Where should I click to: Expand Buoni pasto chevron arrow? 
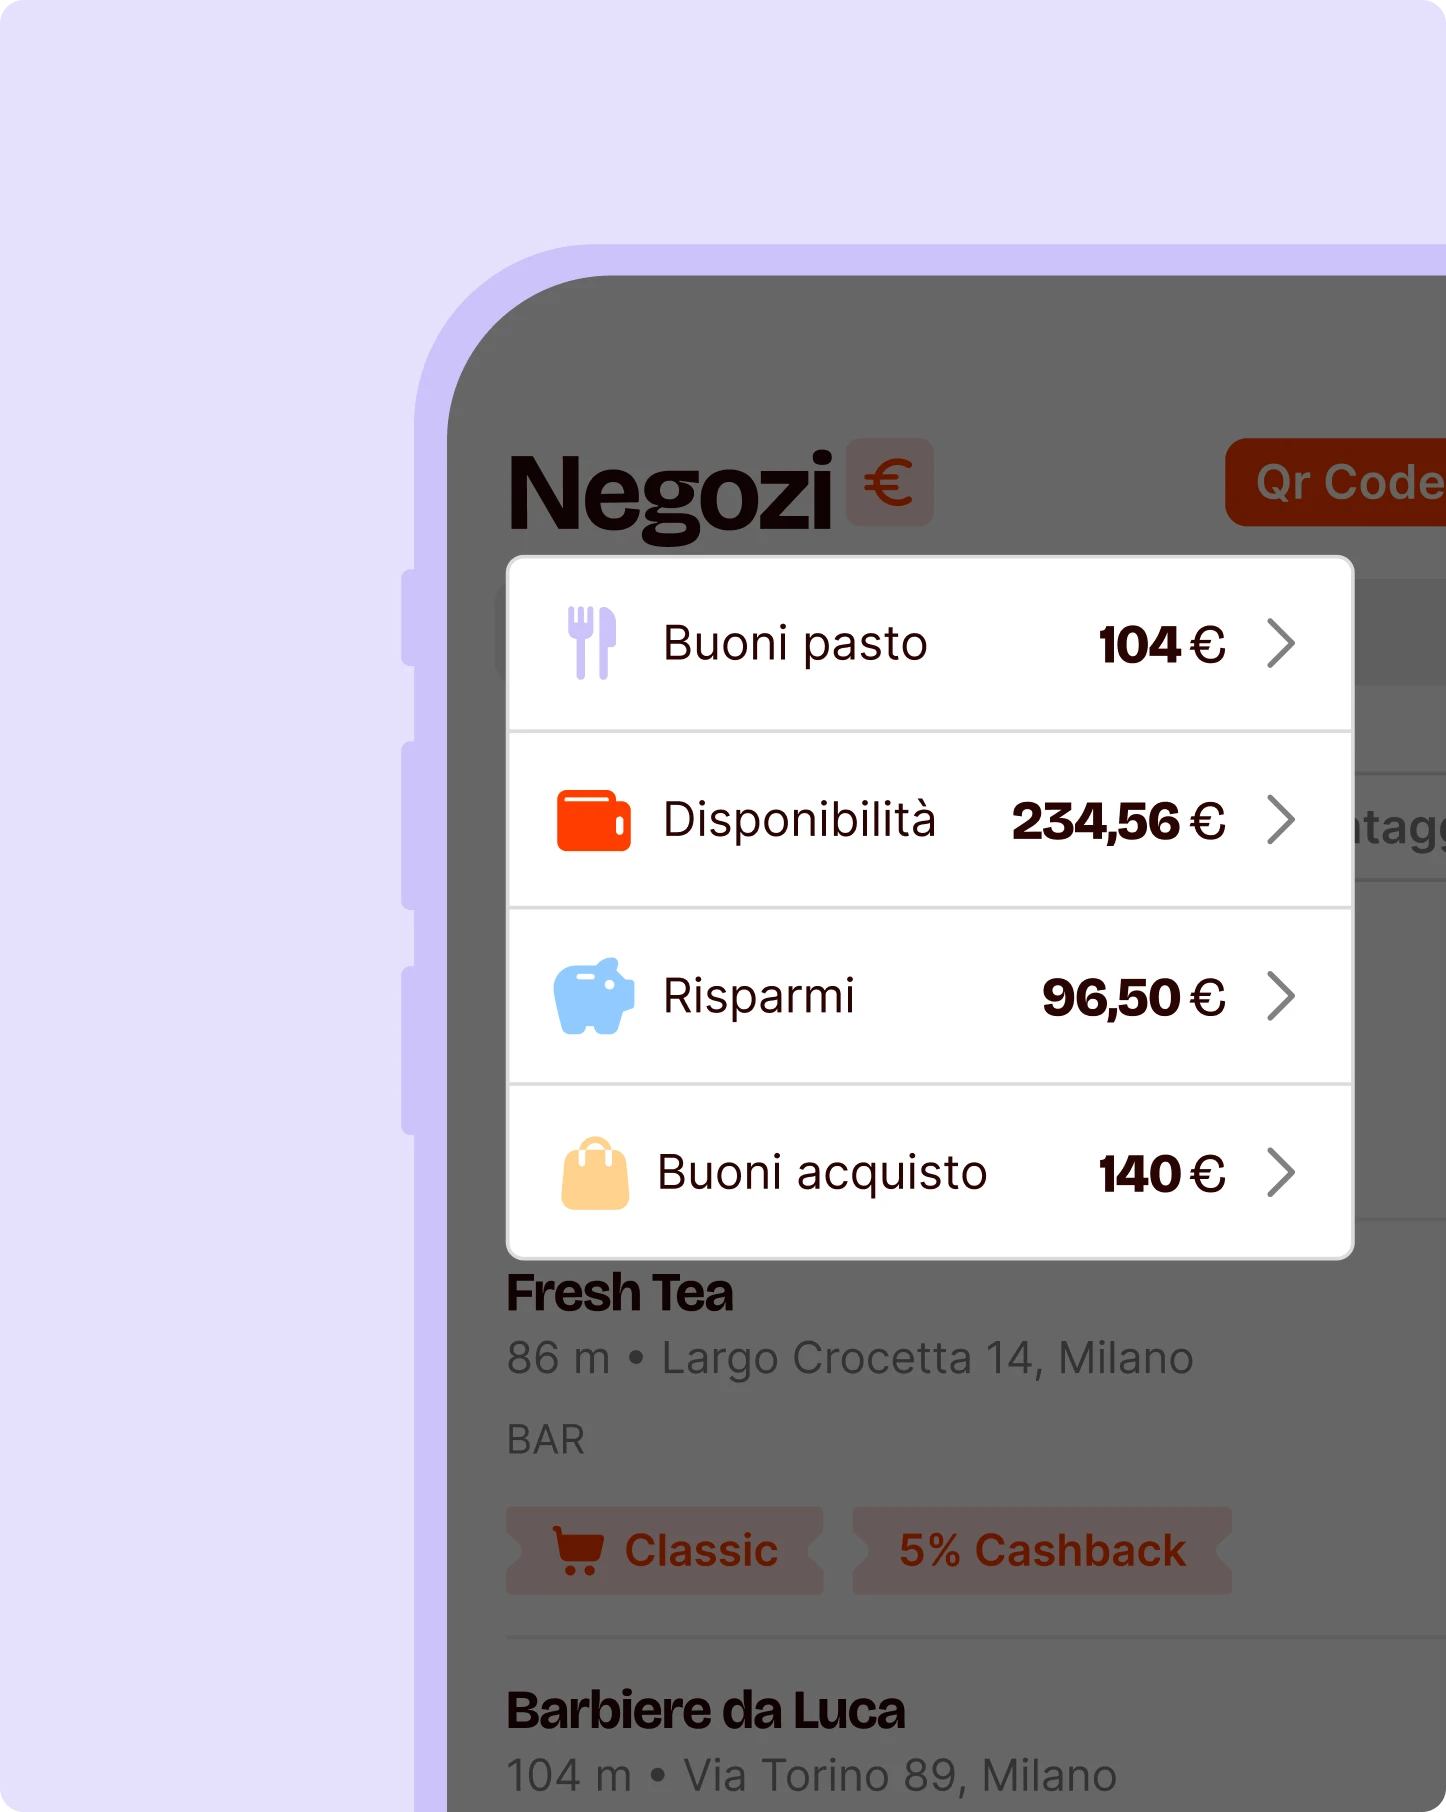pyautogui.click(x=1281, y=643)
